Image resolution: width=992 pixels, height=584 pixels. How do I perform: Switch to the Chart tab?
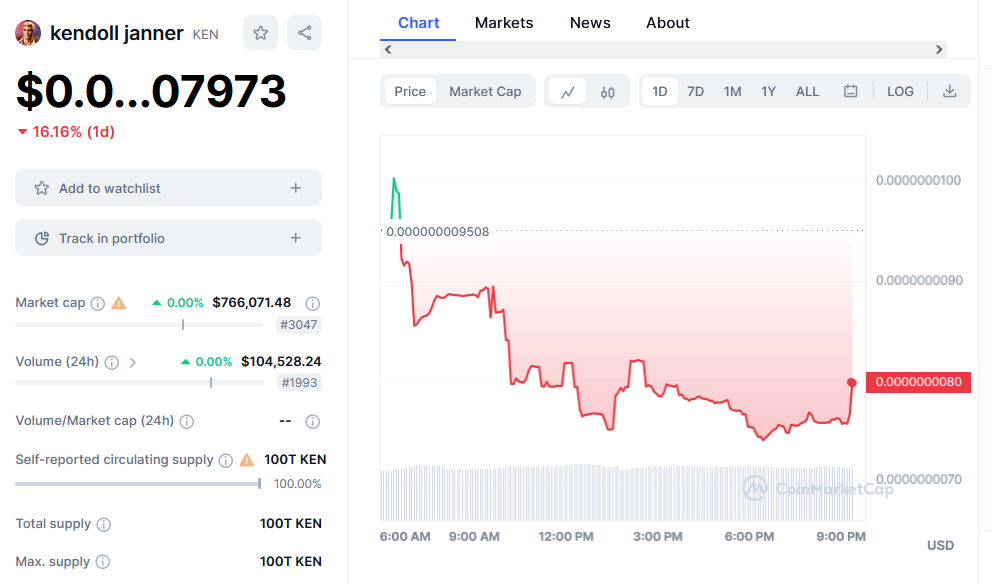click(418, 23)
